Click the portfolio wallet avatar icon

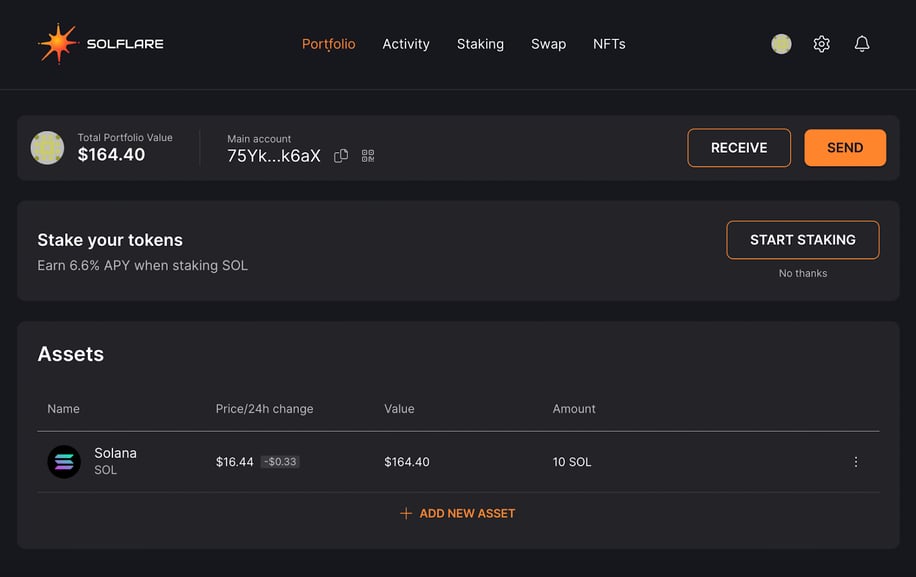coord(47,148)
